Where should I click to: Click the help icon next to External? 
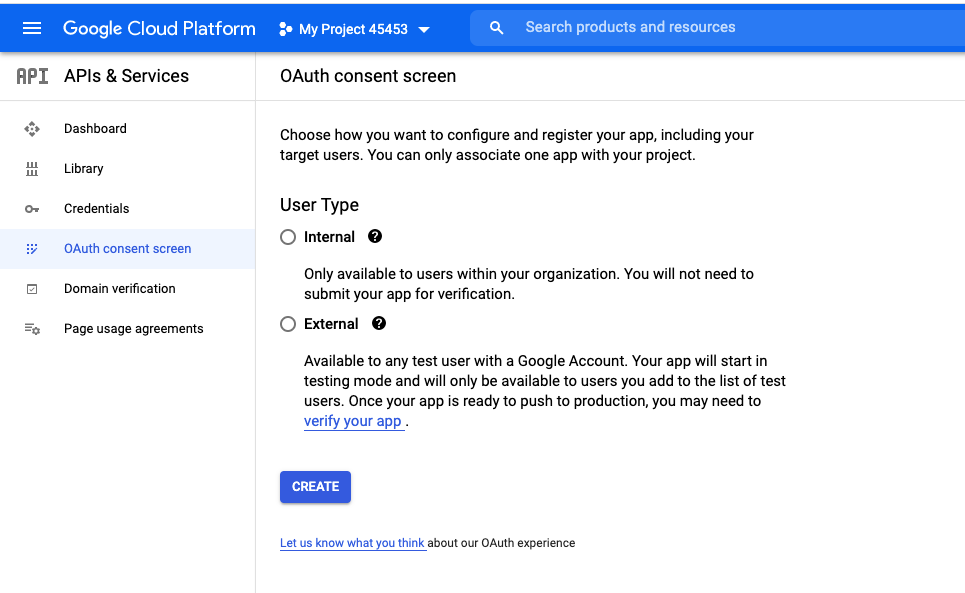coord(379,324)
